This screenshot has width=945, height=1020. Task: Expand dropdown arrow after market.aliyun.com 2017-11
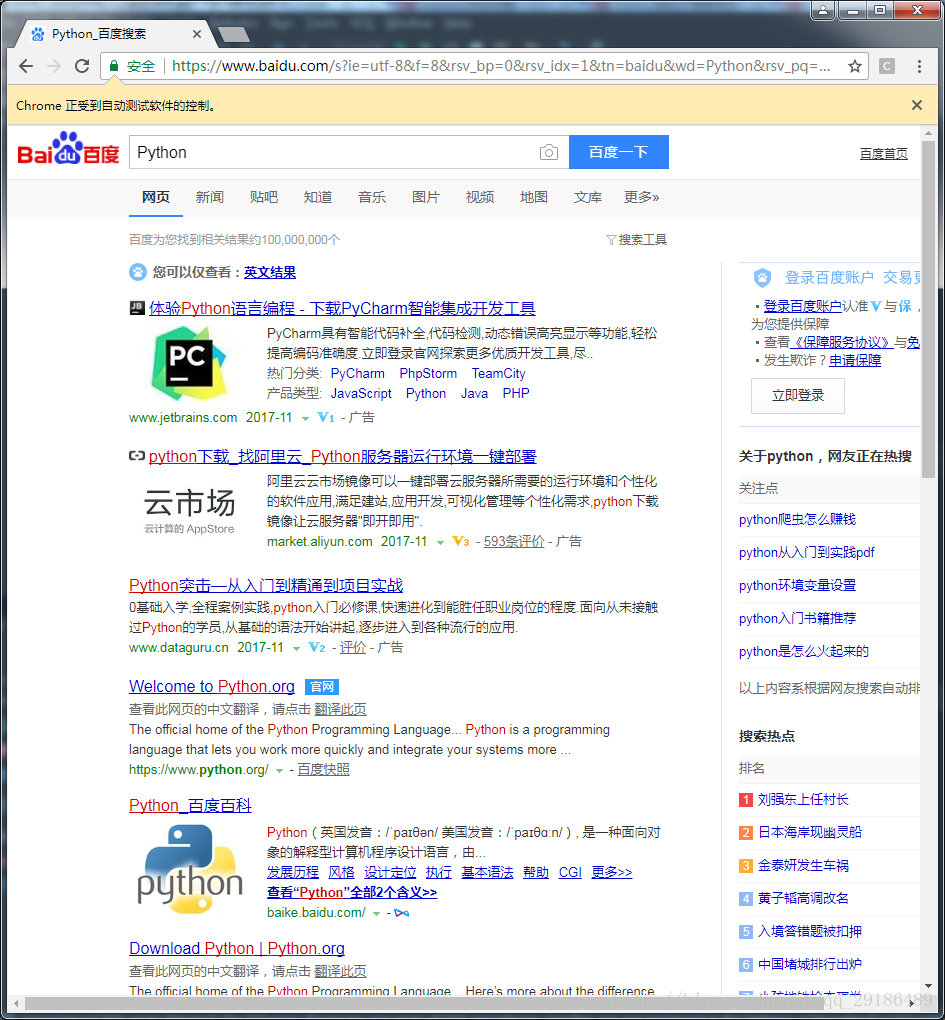pyautogui.click(x=440, y=543)
